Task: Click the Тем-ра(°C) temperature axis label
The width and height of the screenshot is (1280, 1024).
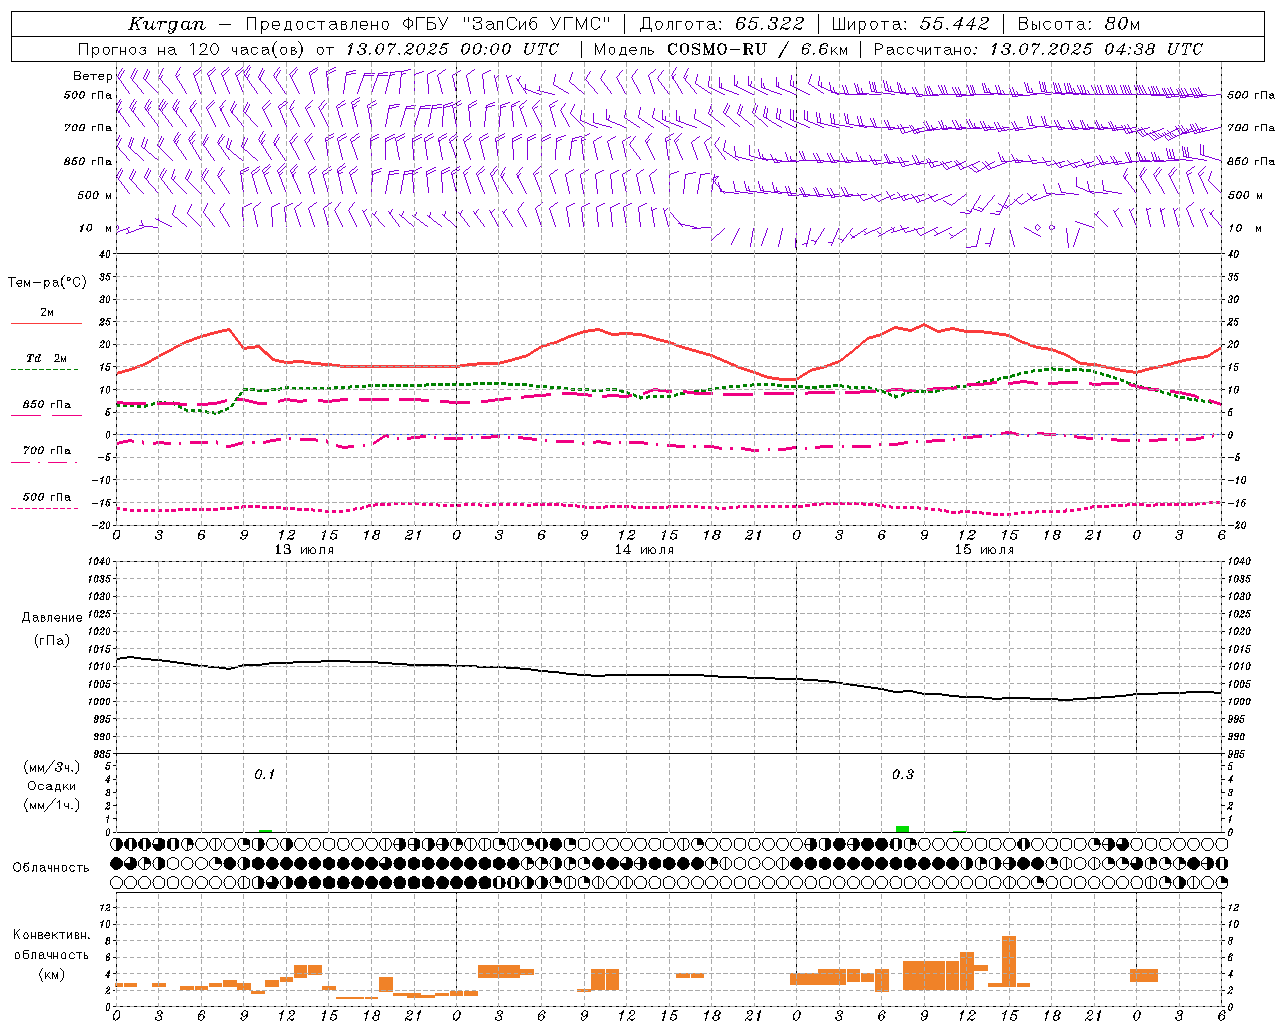Action: tap(47, 283)
